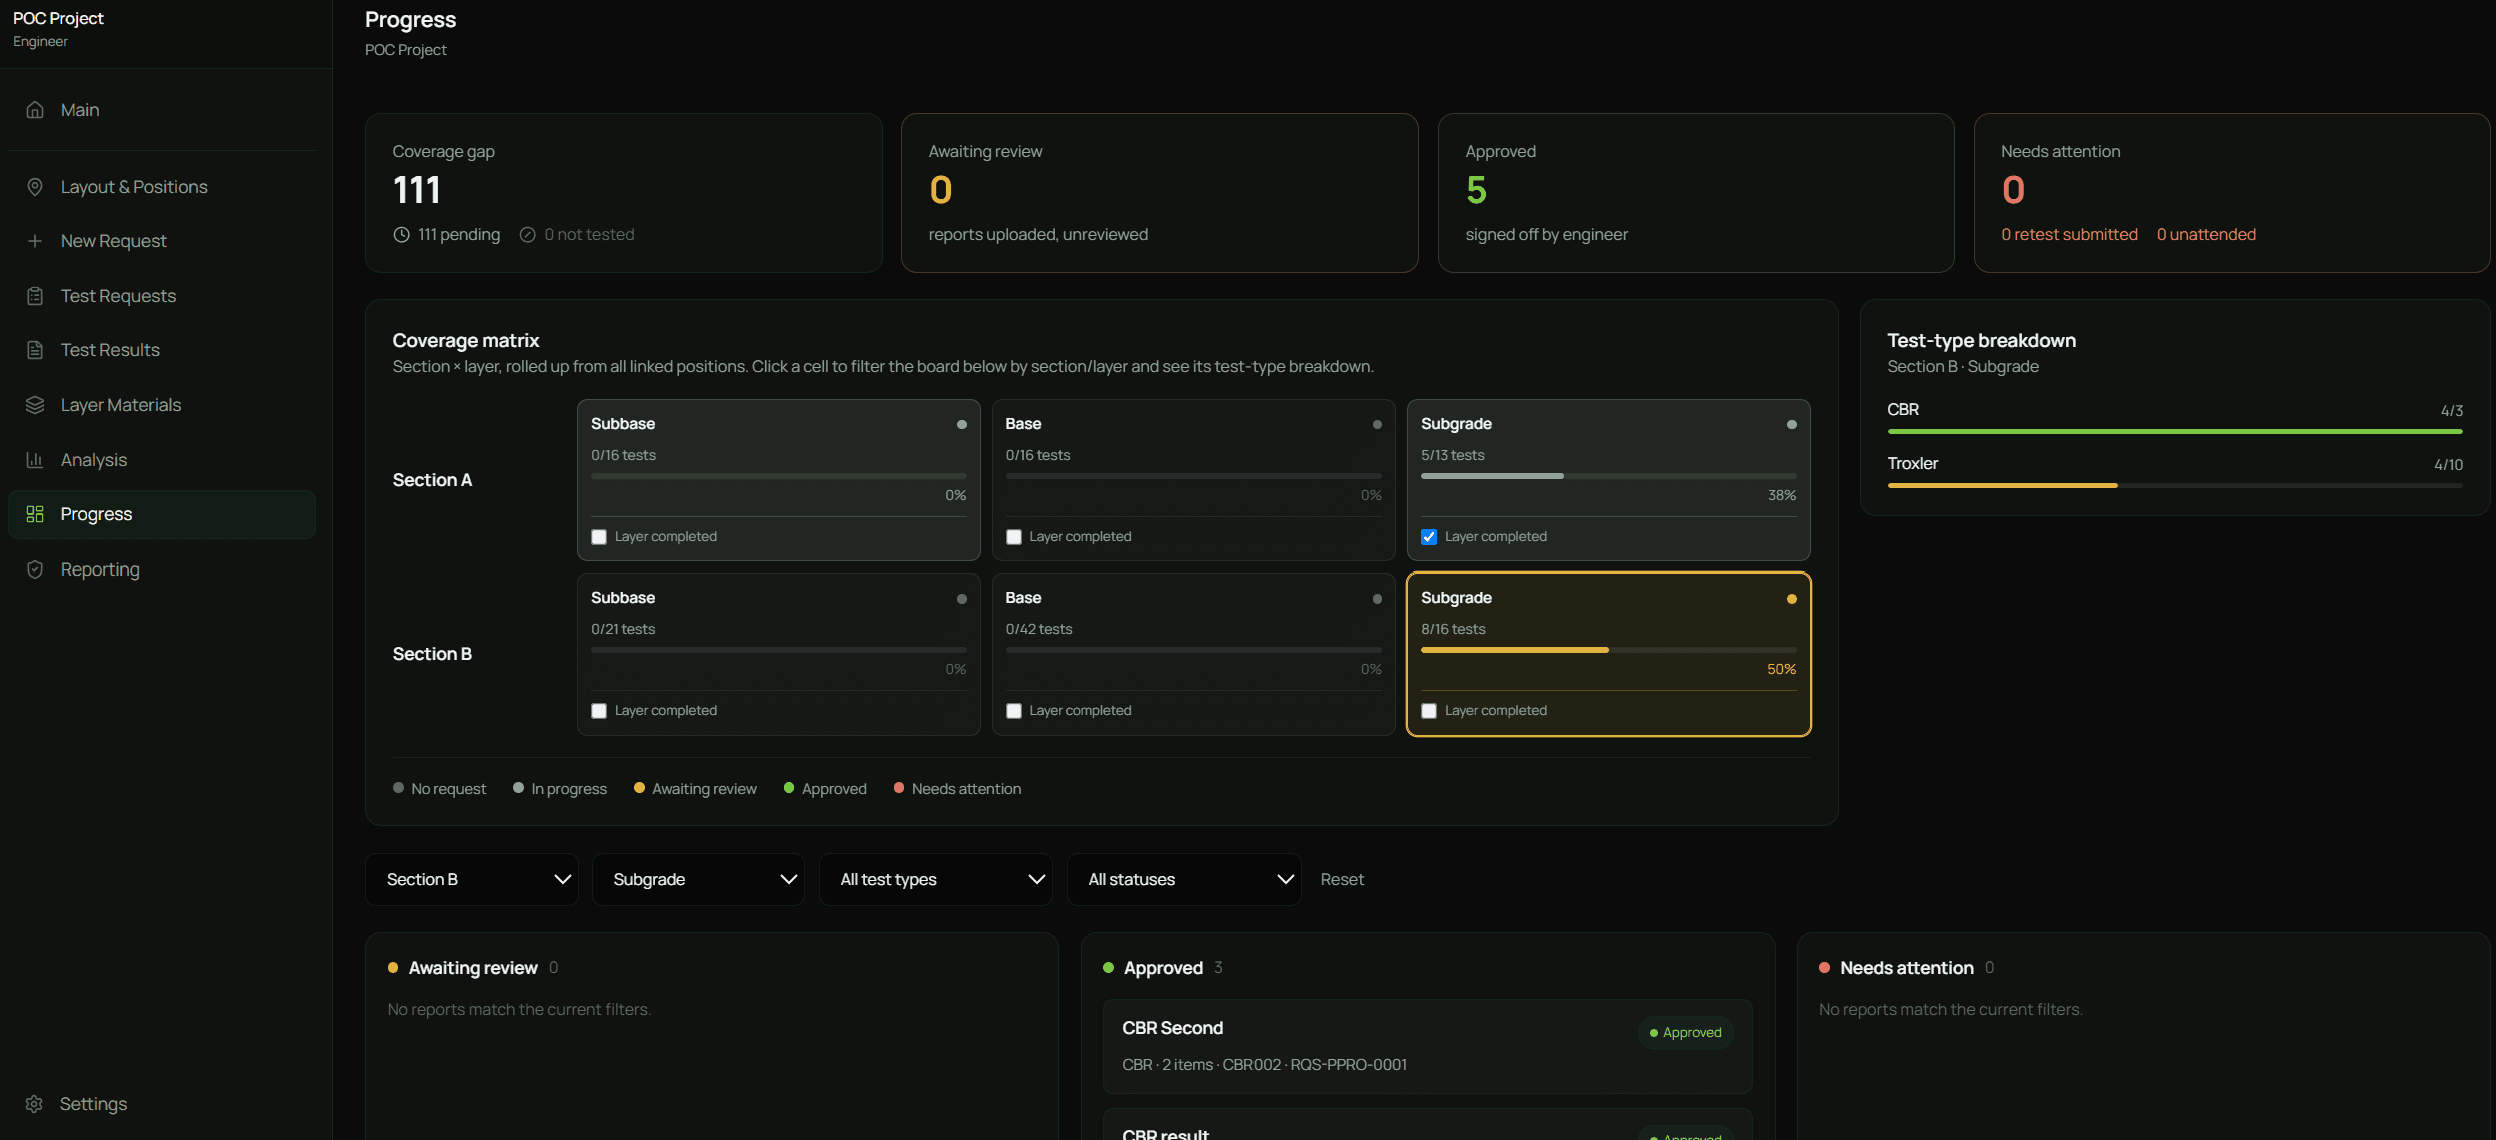Check Layer completed for Section B Base
The image size is (2496, 1140).
(1014, 711)
